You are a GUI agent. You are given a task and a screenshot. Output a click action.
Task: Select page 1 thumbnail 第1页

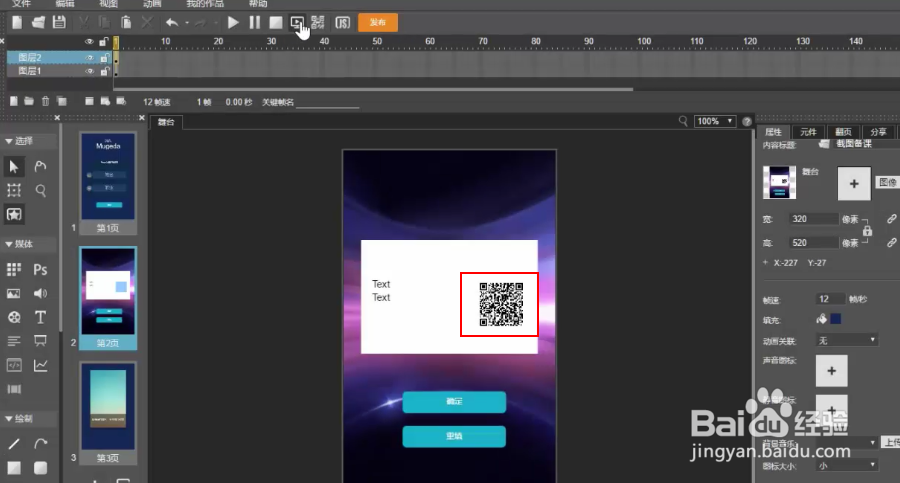pos(108,183)
